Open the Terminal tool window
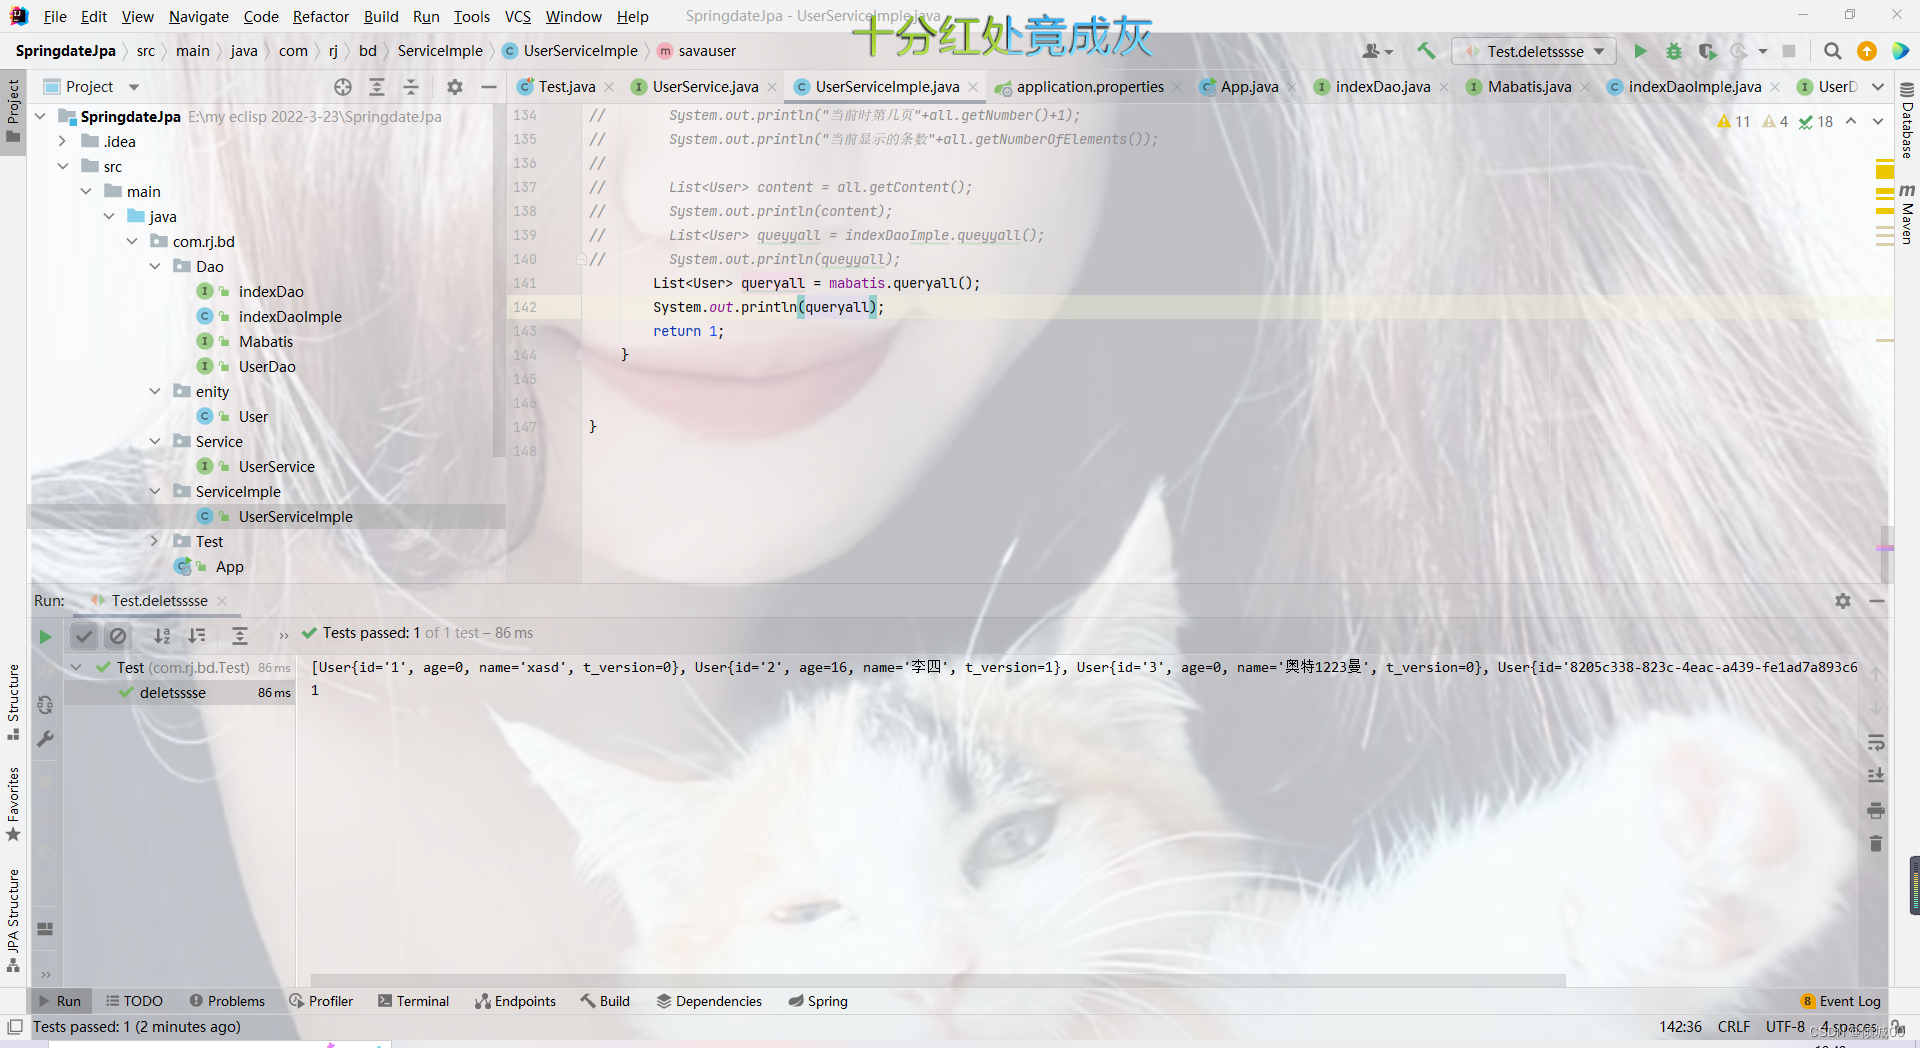This screenshot has height=1048, width=1920. [x=414, y=1001]
